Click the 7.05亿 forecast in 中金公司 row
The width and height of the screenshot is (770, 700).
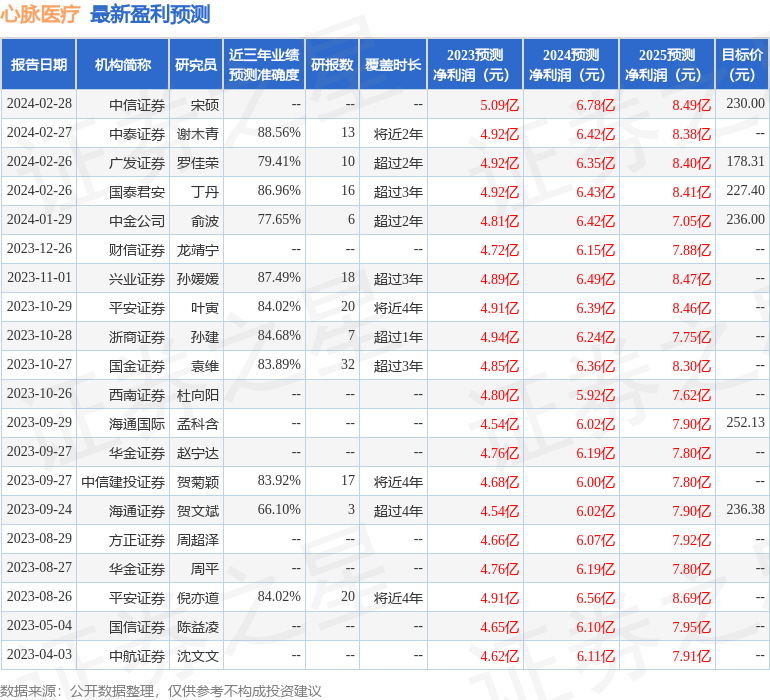point(691,221)
